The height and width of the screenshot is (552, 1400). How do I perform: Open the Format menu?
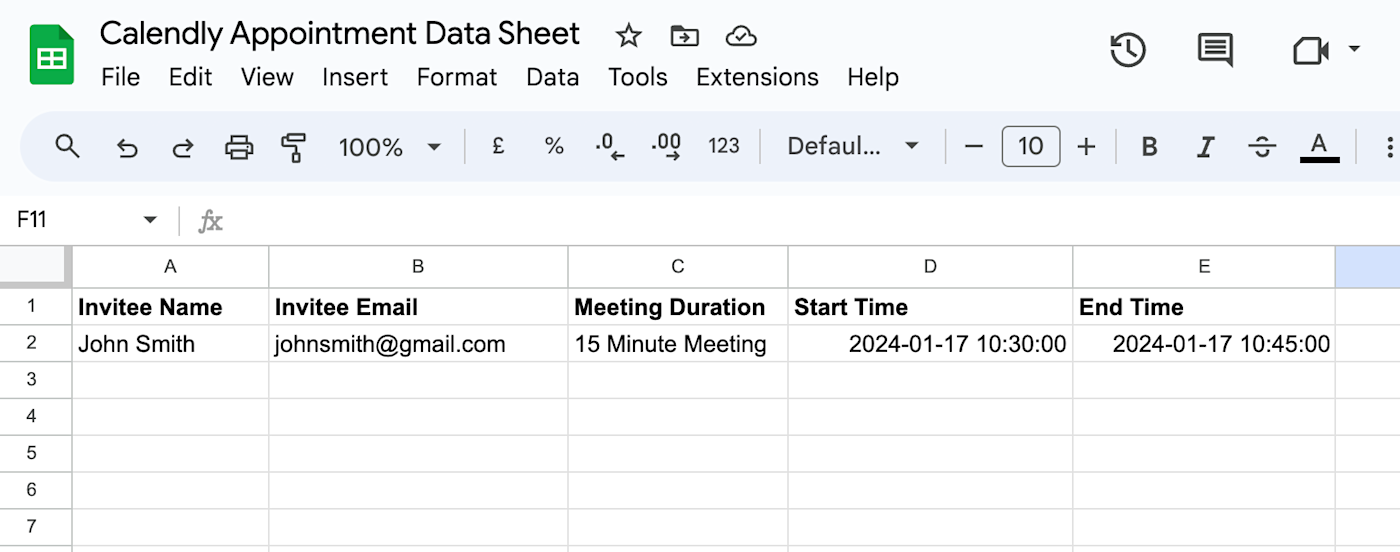(457, 77)
